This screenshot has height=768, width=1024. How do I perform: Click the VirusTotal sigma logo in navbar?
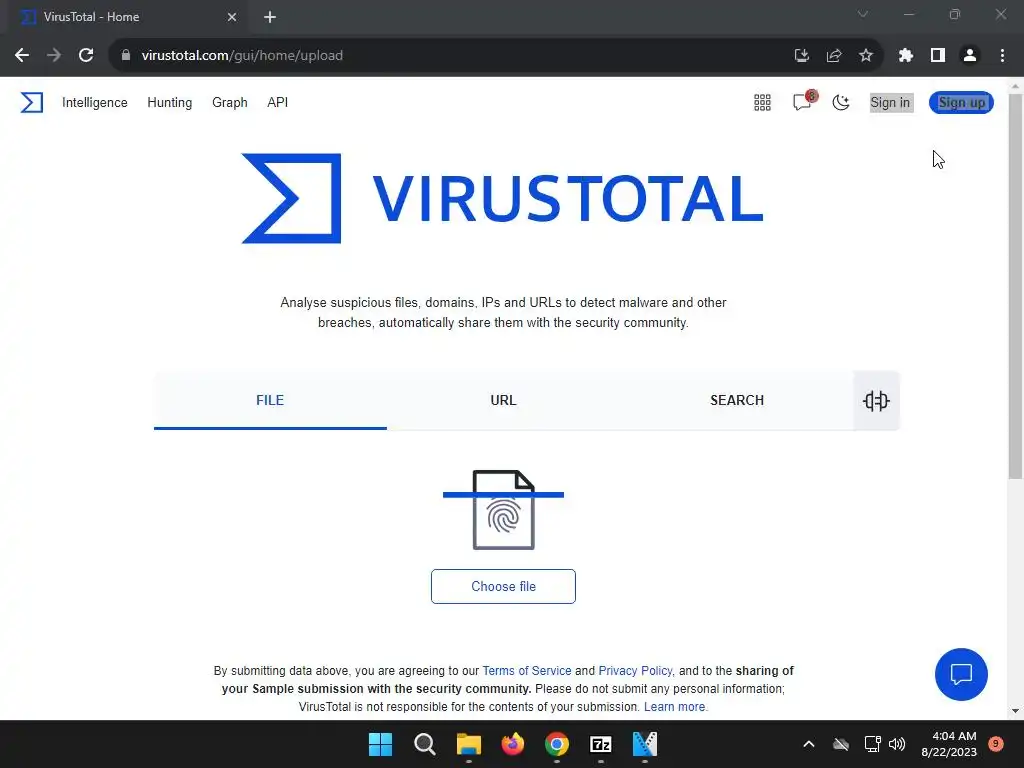tap(31, 103)
